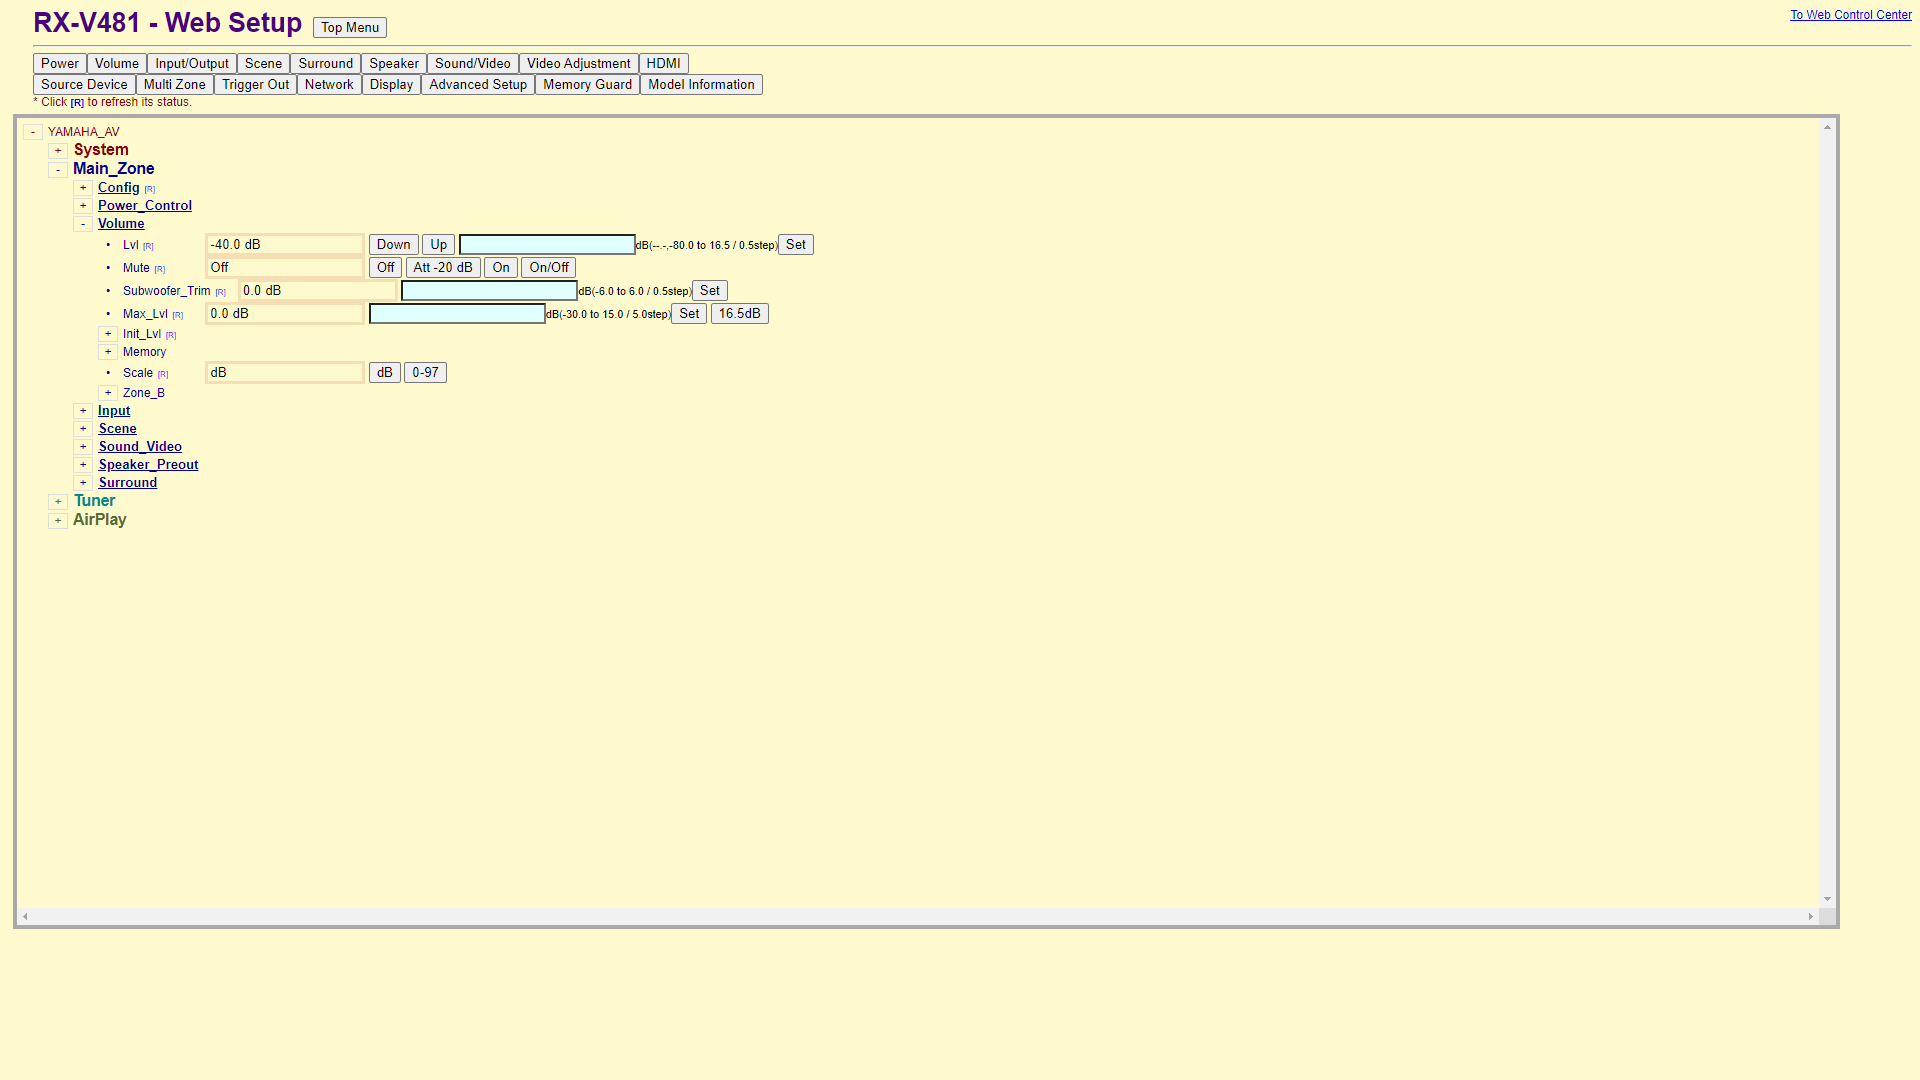The height and width of the screenshot is (1080, 1920).
Task: Follow the To Web Control Center link
Action: click(x=1851, y=15)
